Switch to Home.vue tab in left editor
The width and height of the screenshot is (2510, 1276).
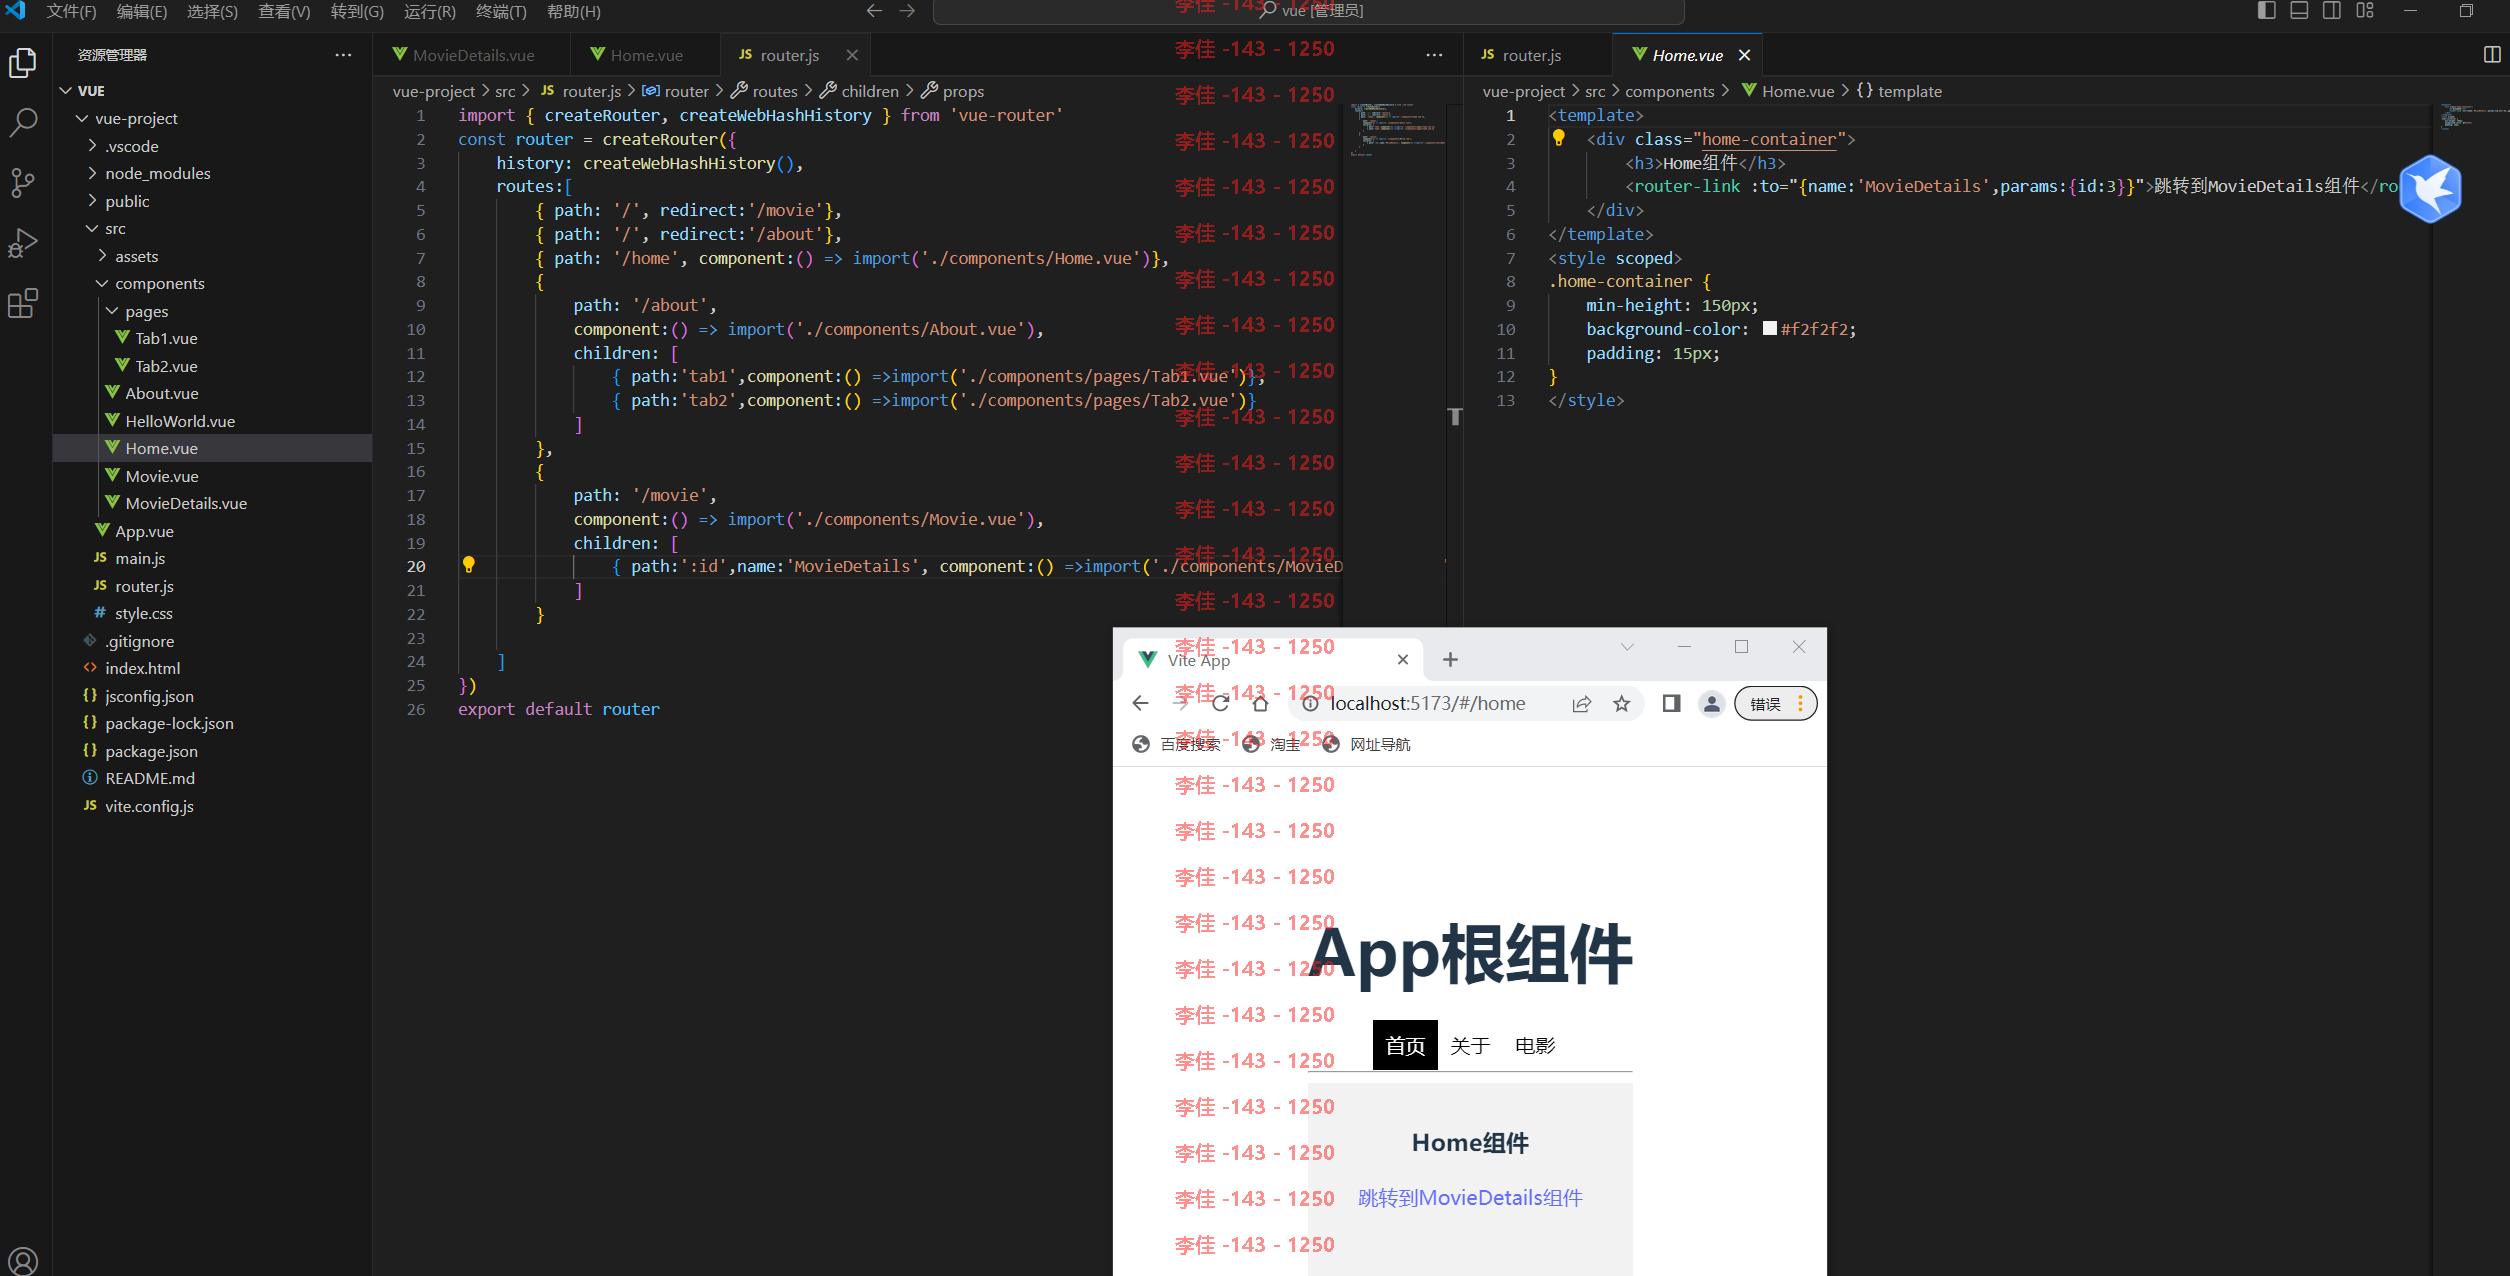click(x=645, y=55)
